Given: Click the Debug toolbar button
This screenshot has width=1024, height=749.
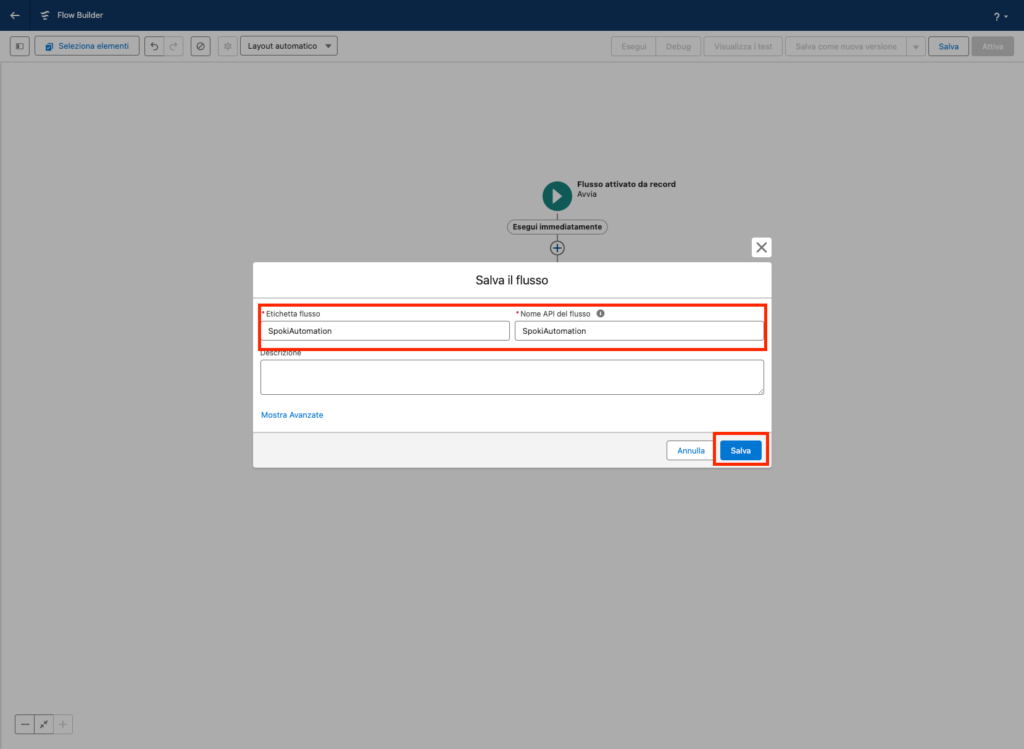Looking at the screenshot, I should 678,46.
